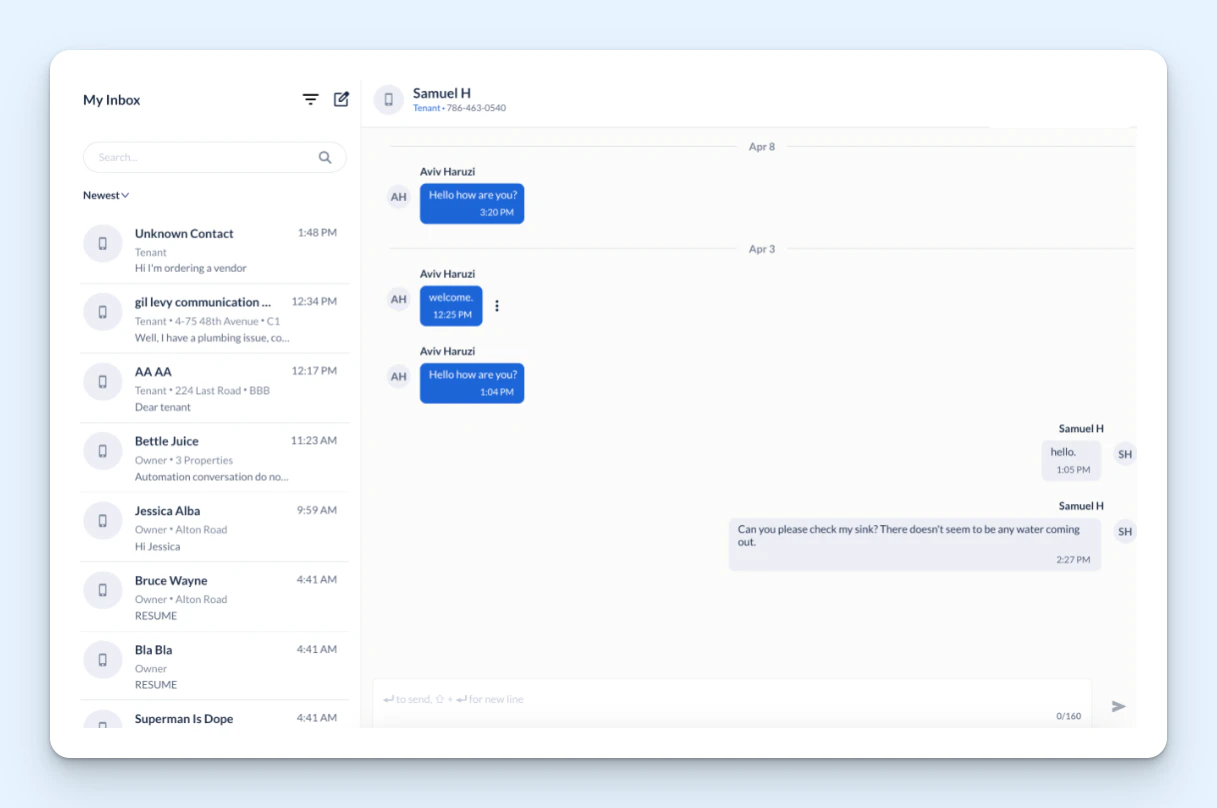This screenshot has width=1217, height=808.
Task: Open the three-dot menu on the welcome message
Action: (x=497, y=305)
